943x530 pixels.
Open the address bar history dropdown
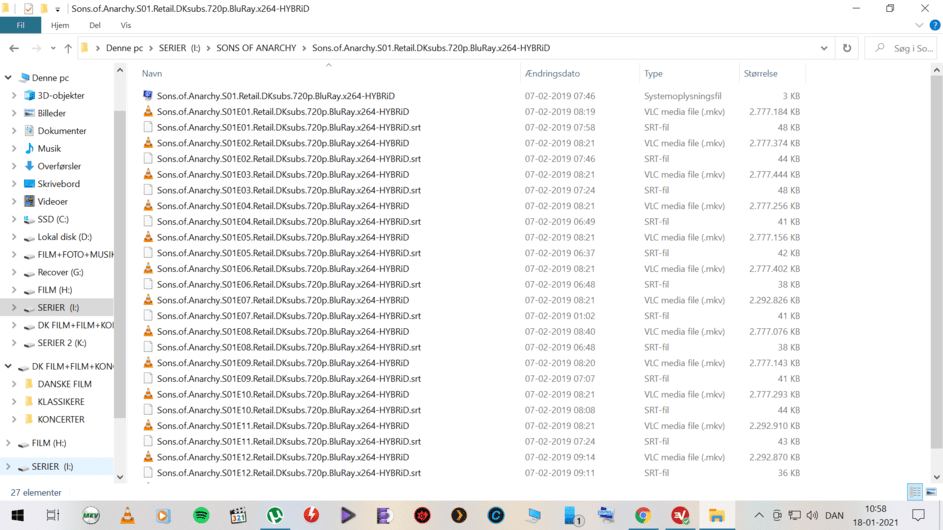824,48
